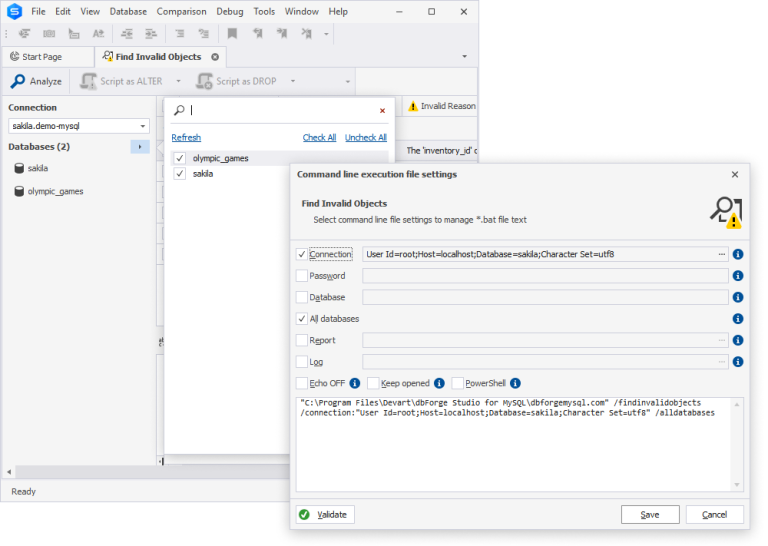768x546 pixels.
Task: Click info icon next to Log field
Action: (x=738, y=362)
